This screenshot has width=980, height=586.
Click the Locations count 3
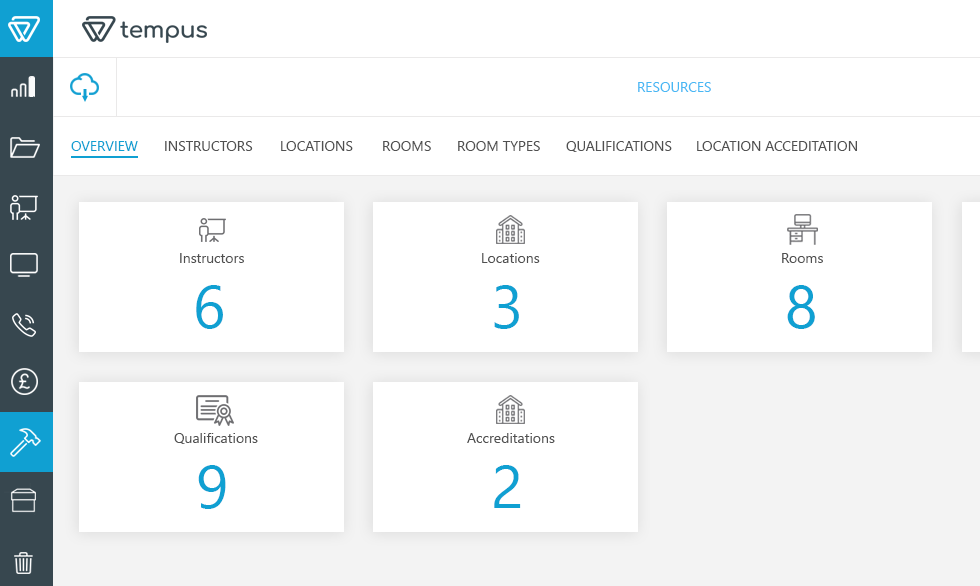(x=506, y=307)
